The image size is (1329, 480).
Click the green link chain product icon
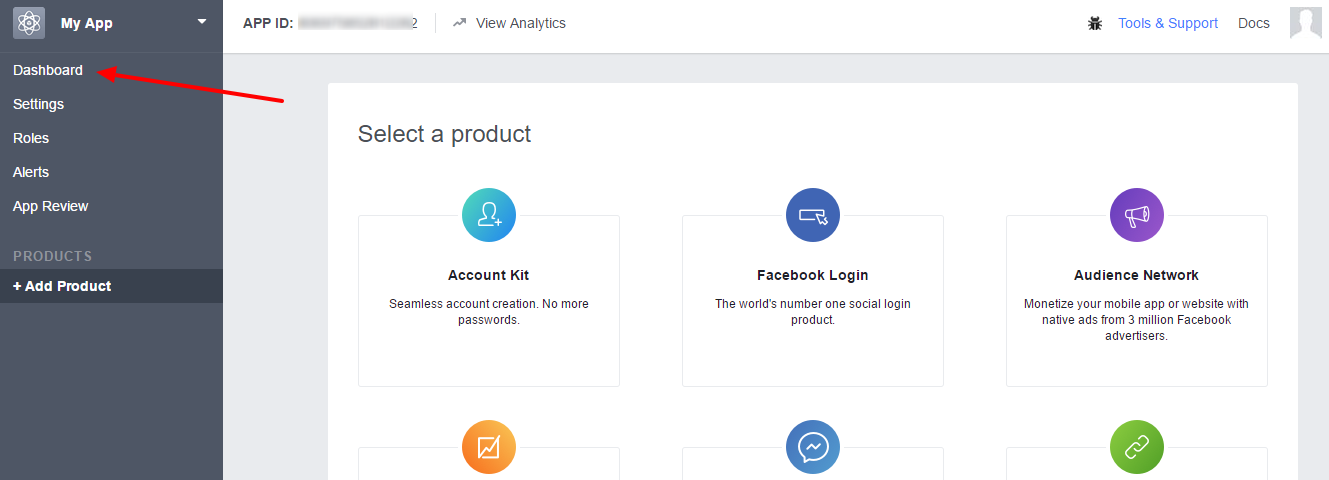pos(1137,447)
